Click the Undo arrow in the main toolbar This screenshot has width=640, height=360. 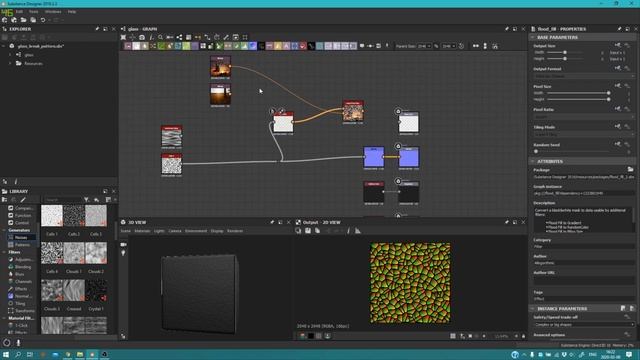[x=43, y=20]
